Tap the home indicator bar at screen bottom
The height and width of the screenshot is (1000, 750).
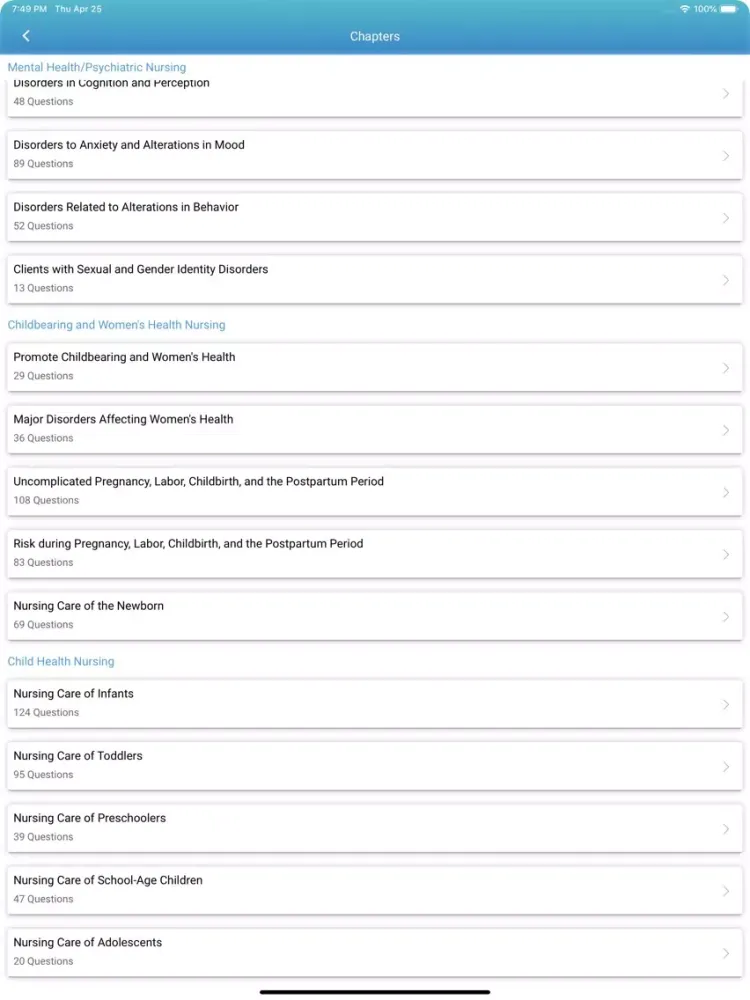375,991
